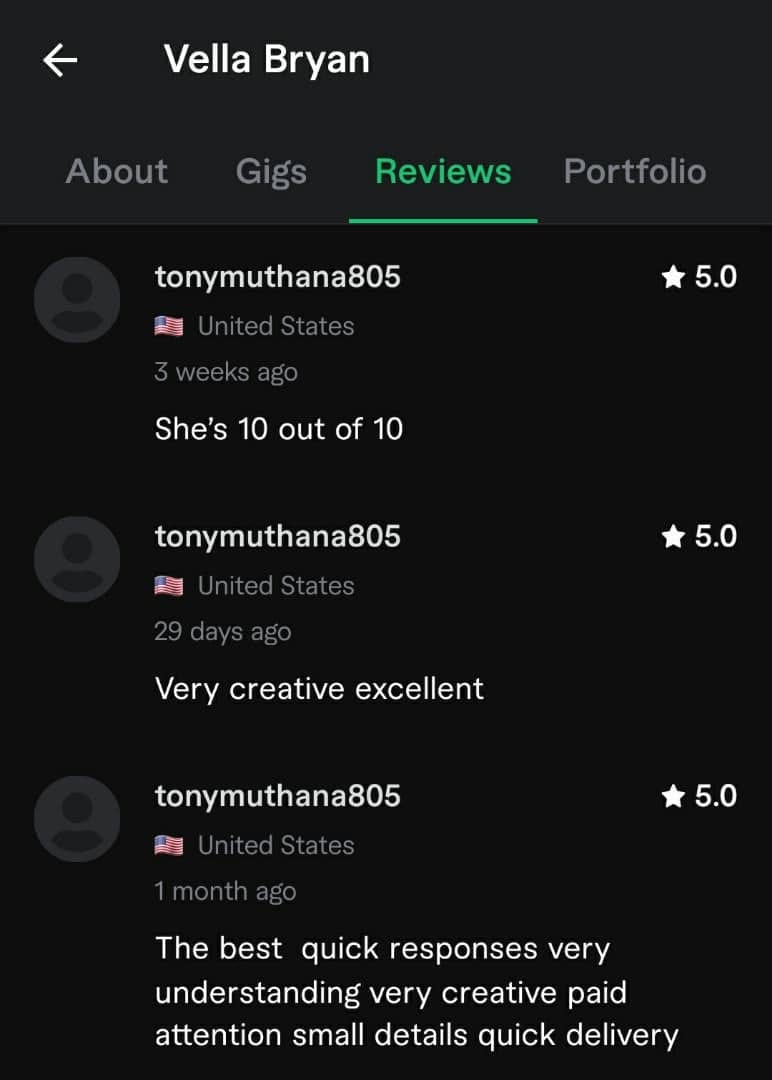Tap the US flag on the second review
Viewport: 772px width, 1080px height.
click(169, 585)
